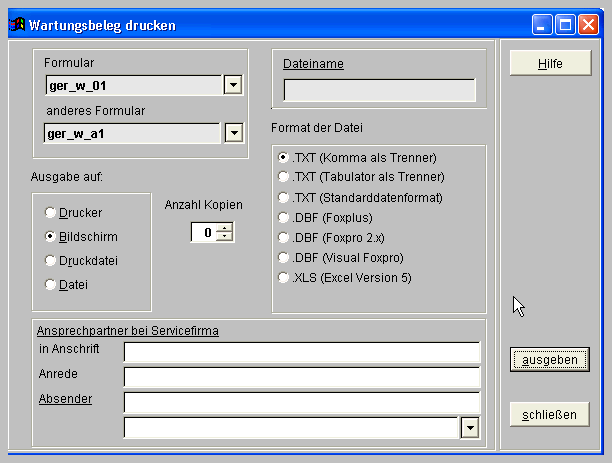Image resolution: width=612 pixels, height=463 pixels.
Task: Choose the Druckdatei radio button
Action: click(50, 261)
